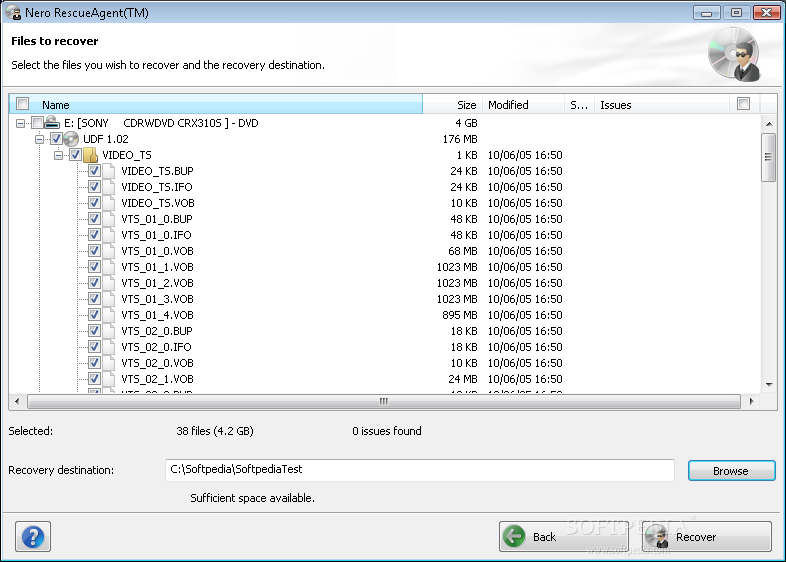This screenshot has width=786, height=562.
Task: Click the scroll up arrow of file list
Action: pyautogui.click(x=768, y=123)
